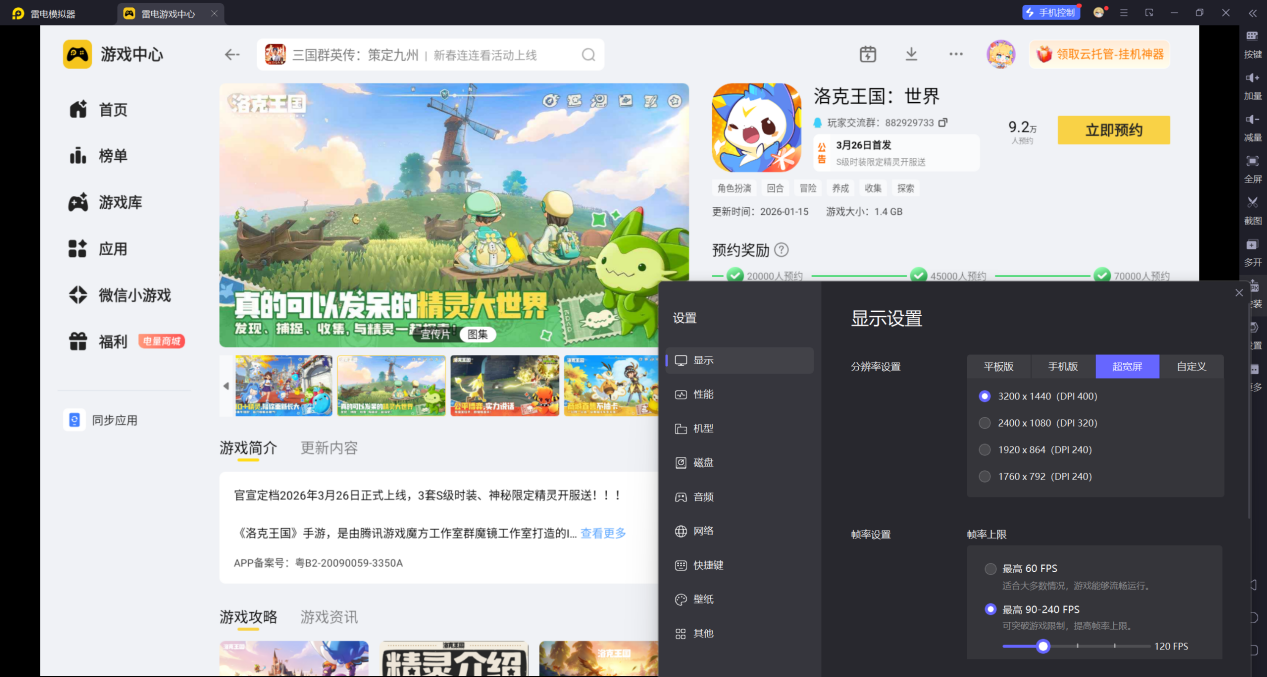
Task: Select the 平板版 resolution tab
Action: point(999,366)
